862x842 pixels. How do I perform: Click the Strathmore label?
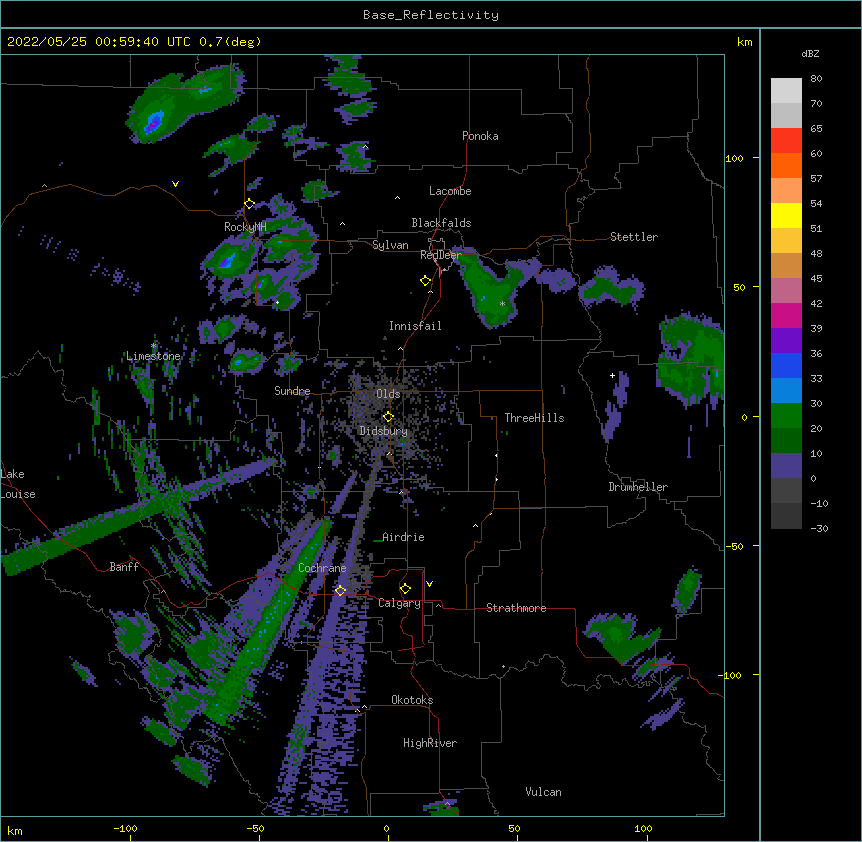516,608
